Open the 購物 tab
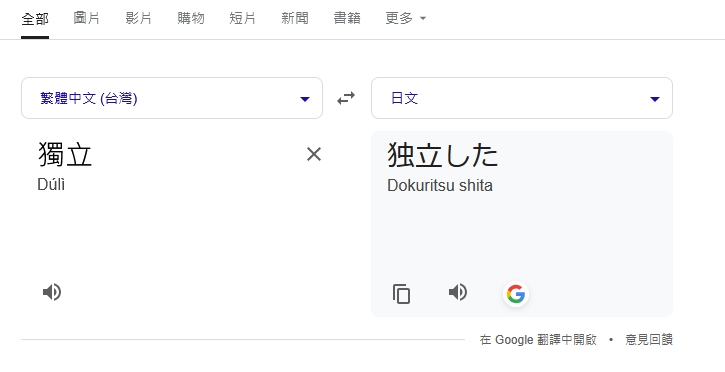Image resolution: width=725 pixels, height=372 pixels. pos(190,18)
